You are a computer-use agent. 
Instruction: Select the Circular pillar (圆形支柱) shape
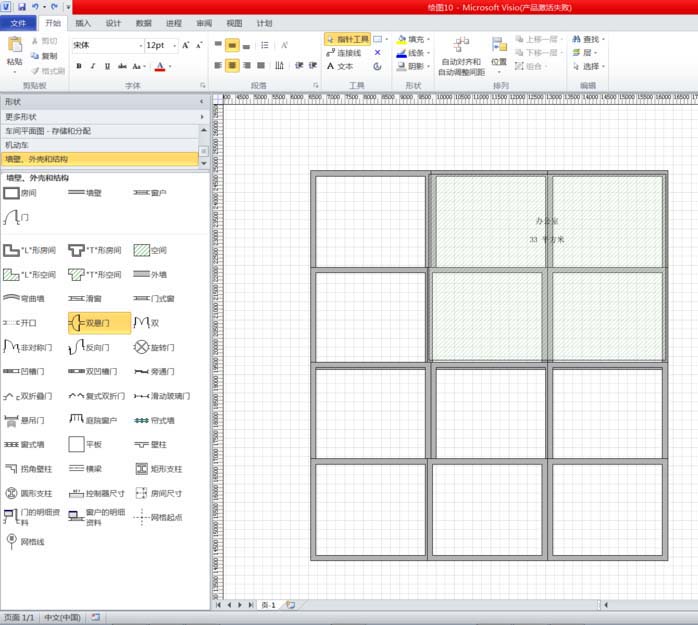28,493
